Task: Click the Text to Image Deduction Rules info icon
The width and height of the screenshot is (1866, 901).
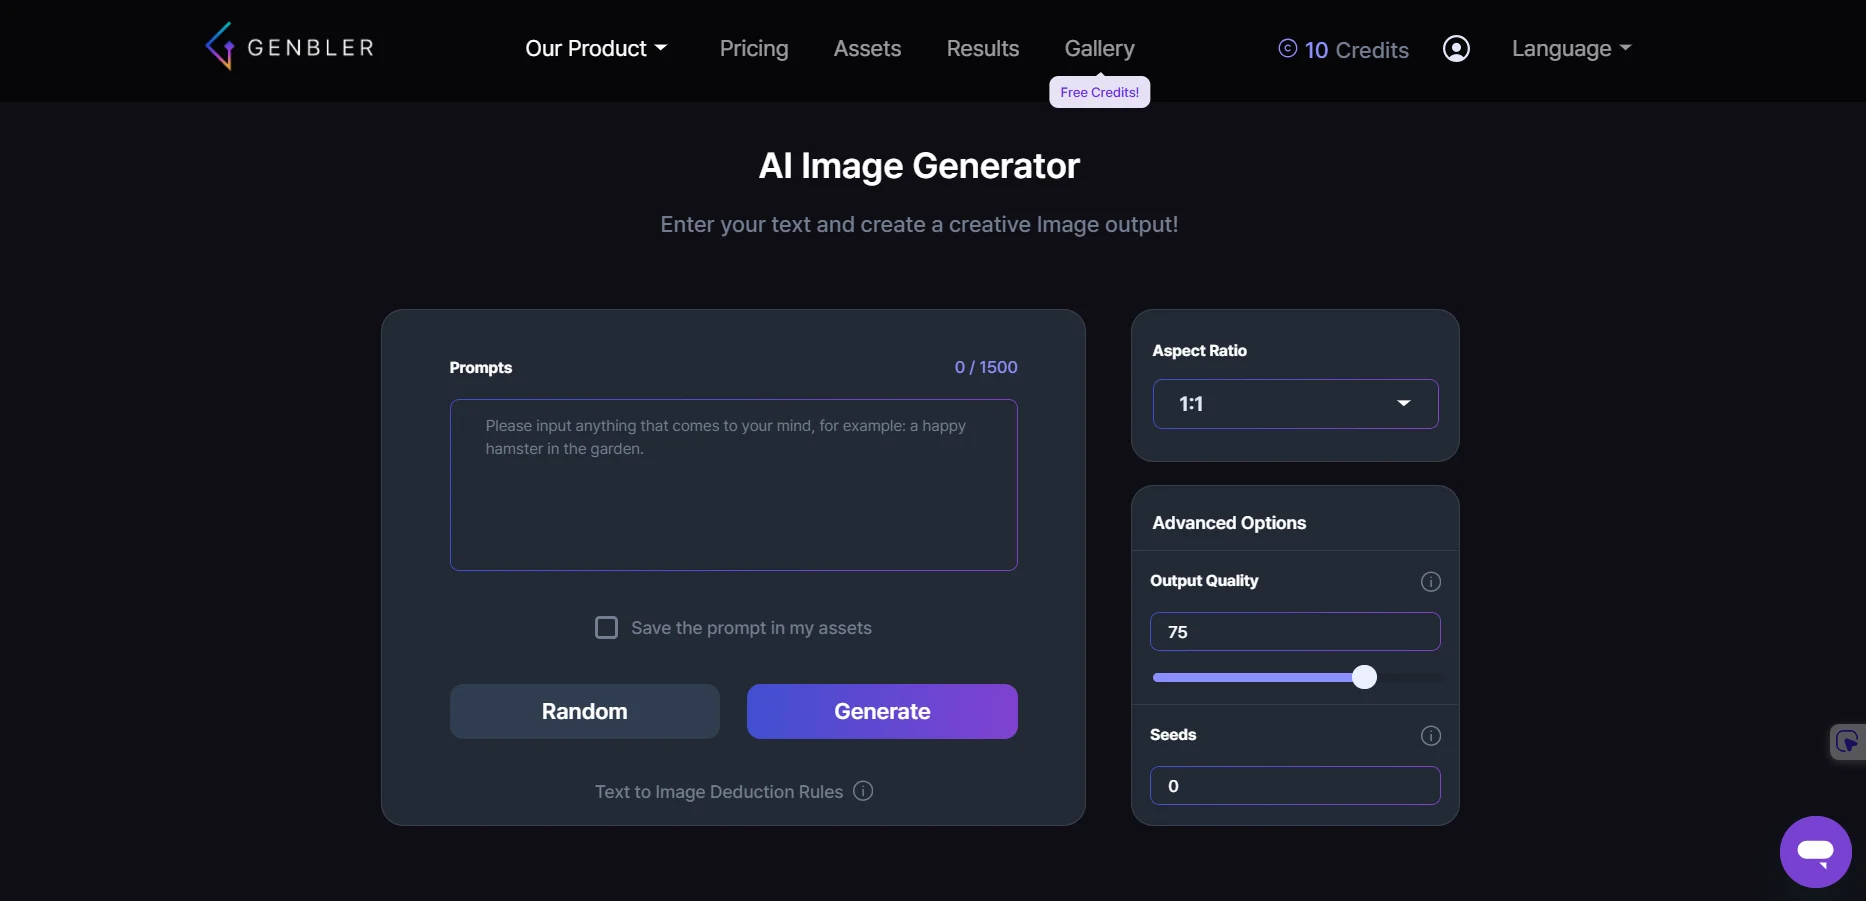Action: (862, 791)
